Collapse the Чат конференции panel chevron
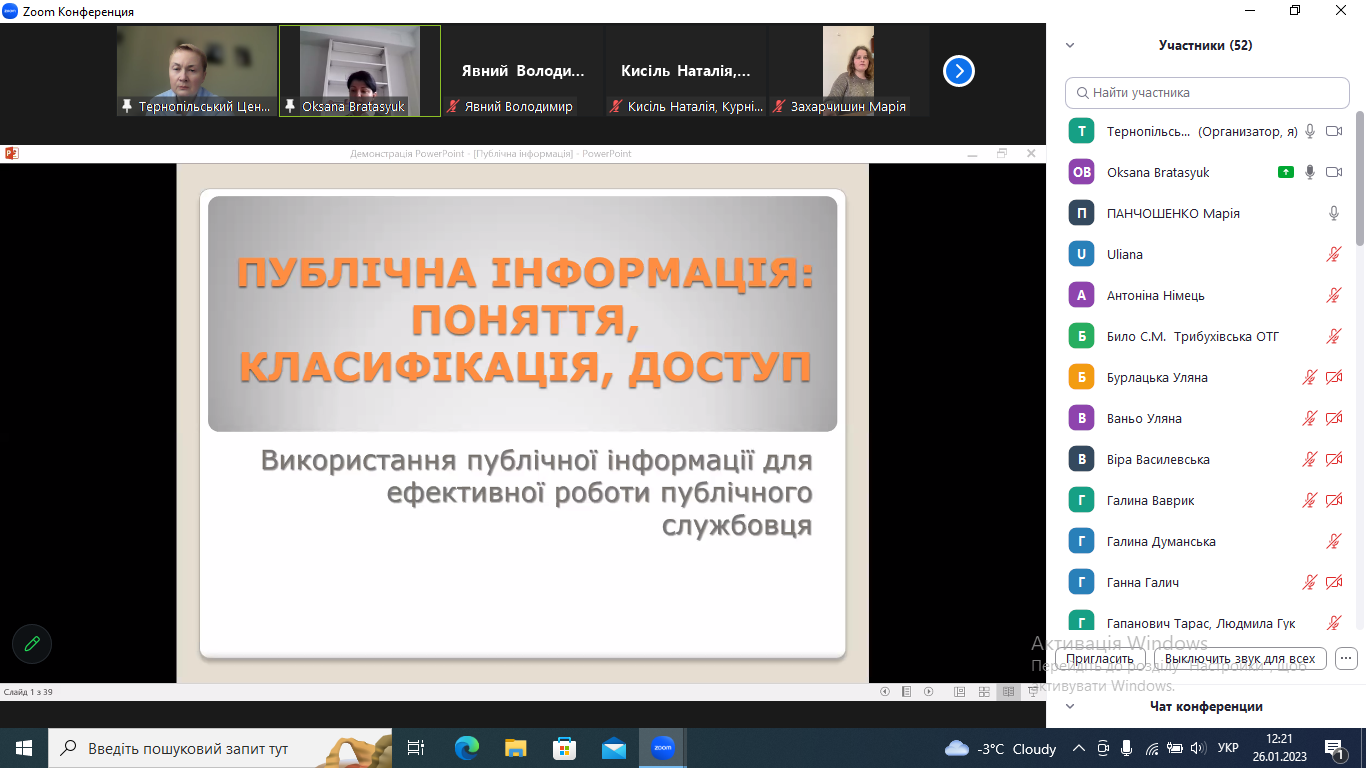Screen dimensions: 1366x768 coord(1070,706)
